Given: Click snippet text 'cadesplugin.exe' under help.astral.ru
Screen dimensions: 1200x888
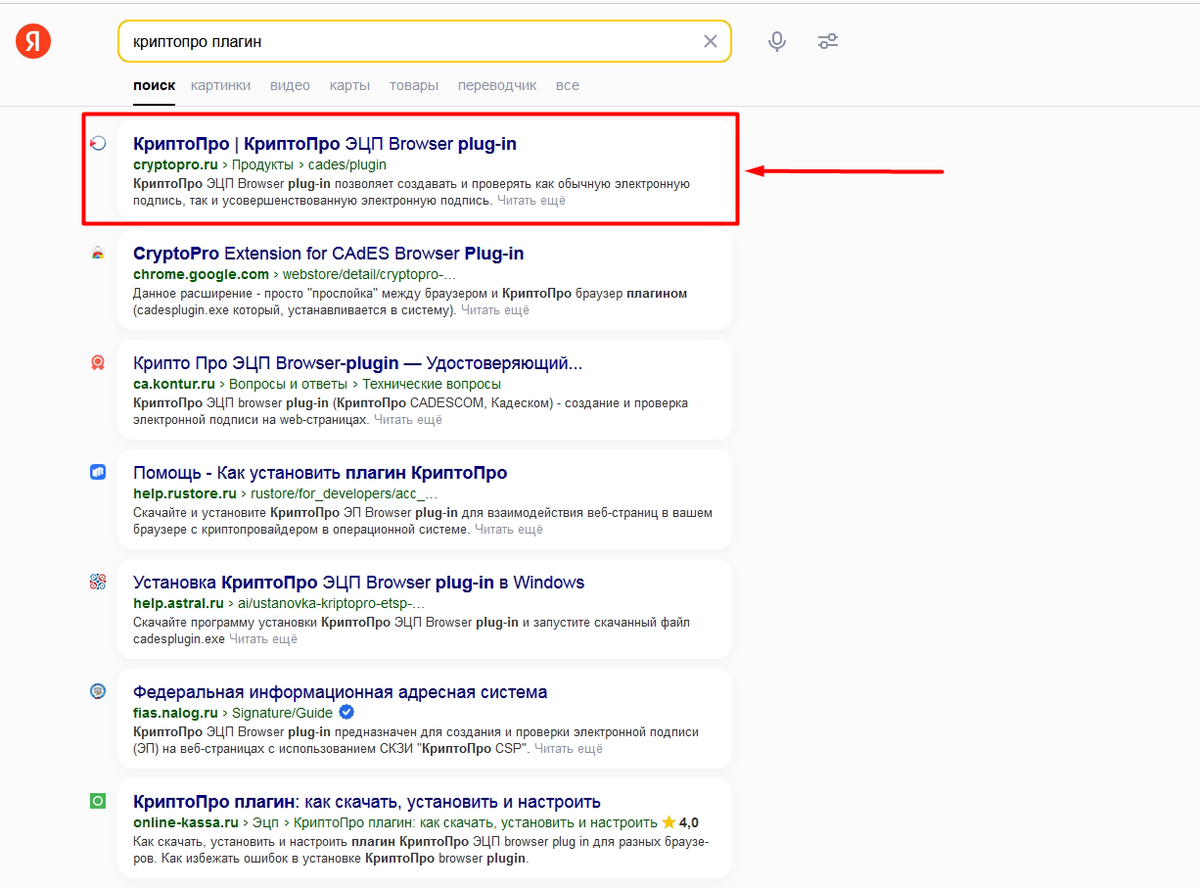Looking at the screenshot, I should 179,639.
